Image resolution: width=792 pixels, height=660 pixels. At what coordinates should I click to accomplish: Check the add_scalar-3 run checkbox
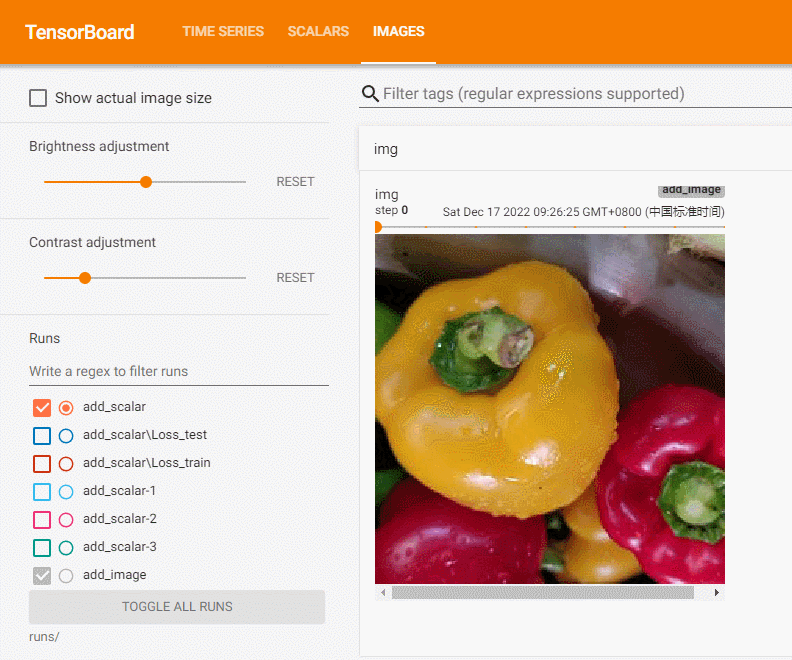[x=42, y=547]
